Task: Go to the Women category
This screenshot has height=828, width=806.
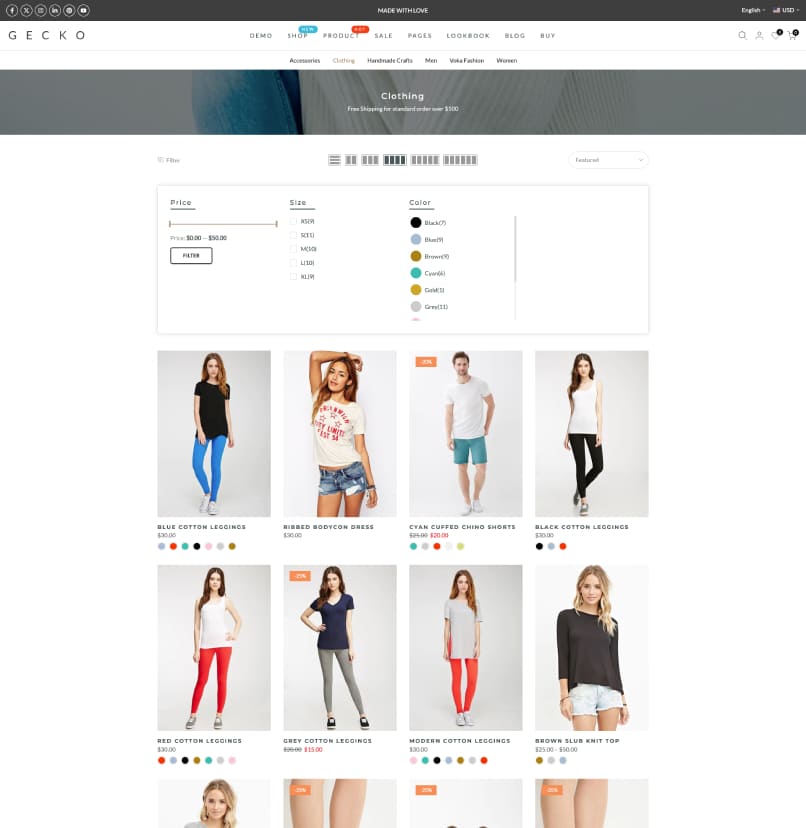Action: coord(507,61)
